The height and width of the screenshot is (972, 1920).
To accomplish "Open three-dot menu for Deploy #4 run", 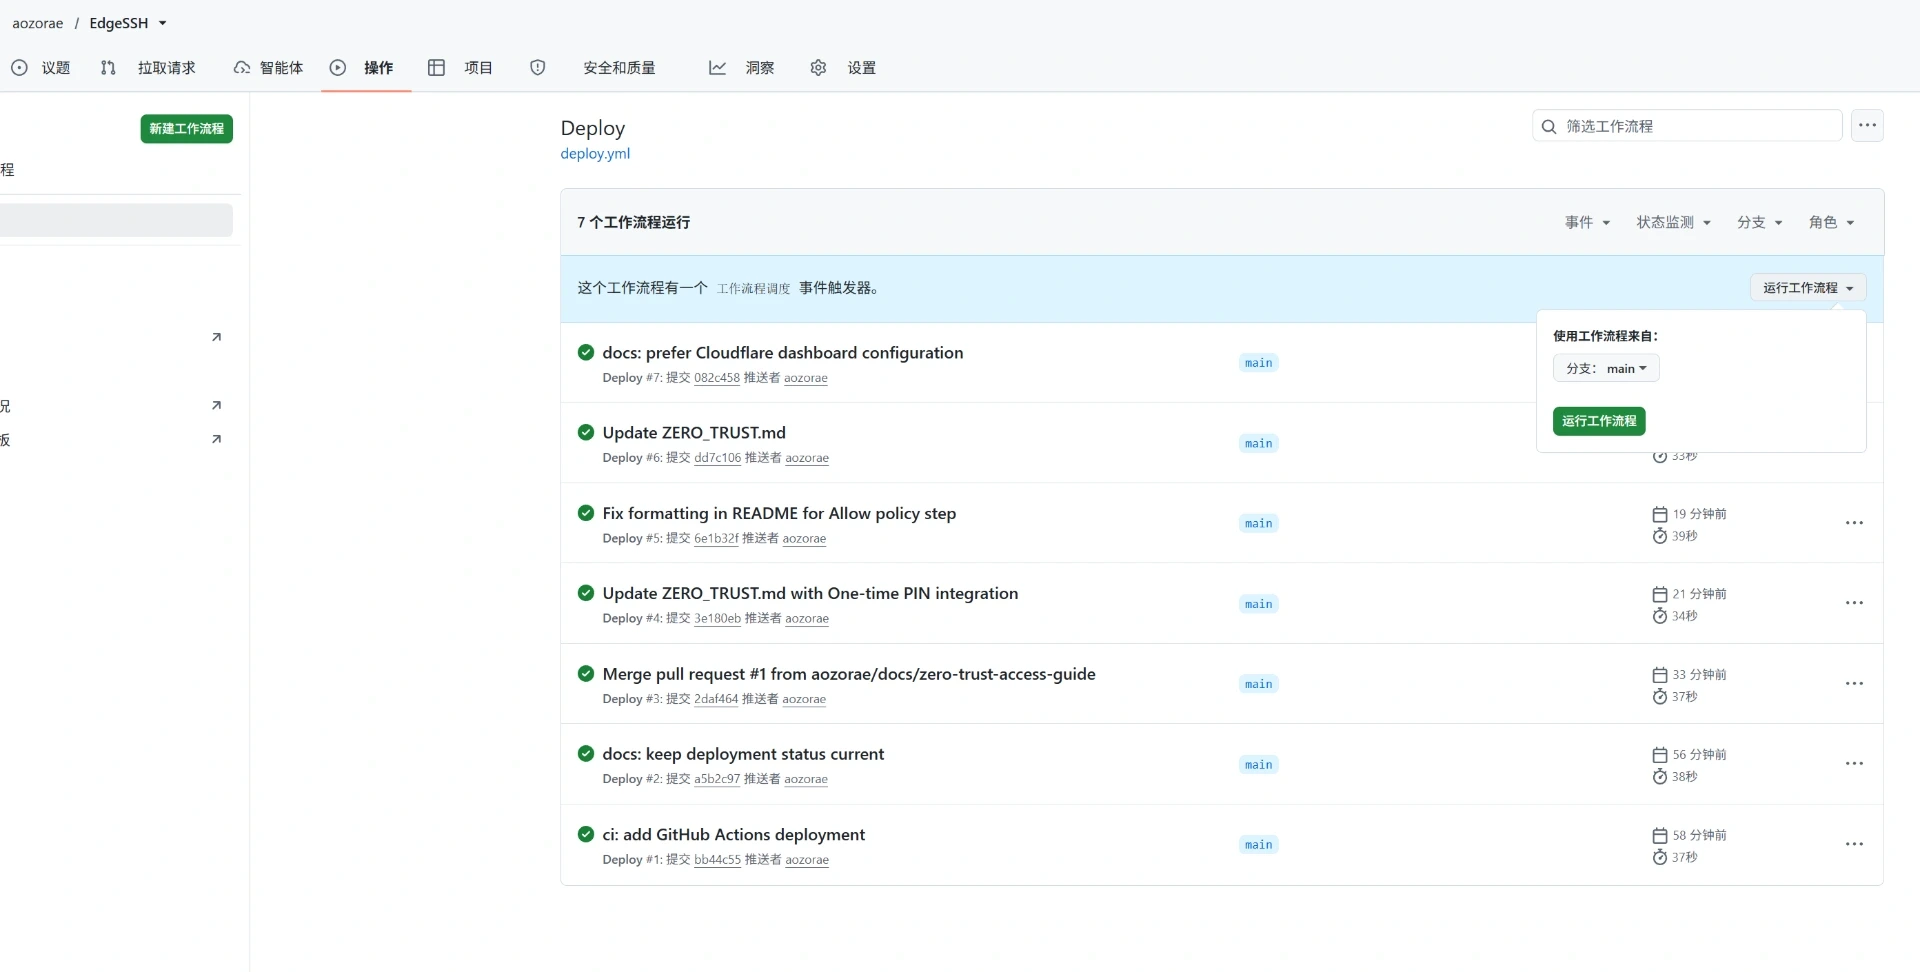I will 1854,603.
